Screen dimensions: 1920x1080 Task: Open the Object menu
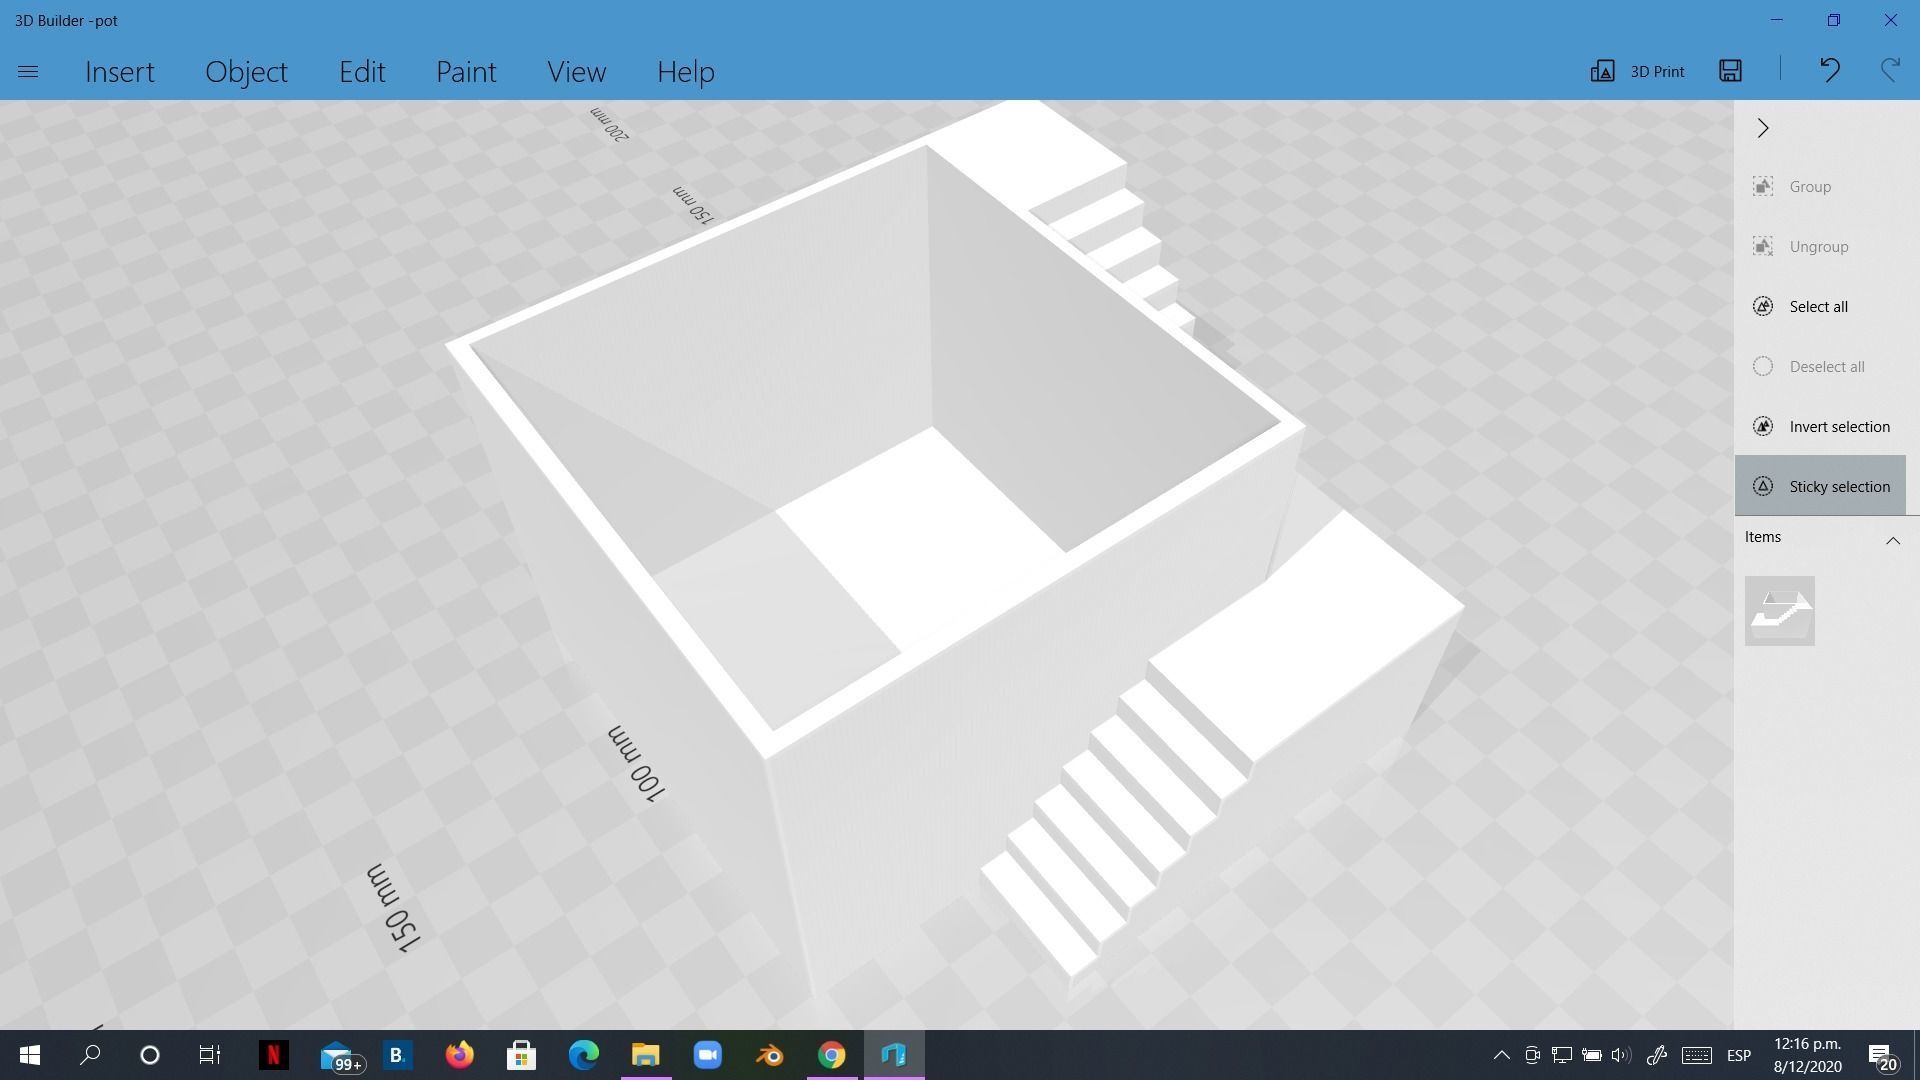(246, 72)
